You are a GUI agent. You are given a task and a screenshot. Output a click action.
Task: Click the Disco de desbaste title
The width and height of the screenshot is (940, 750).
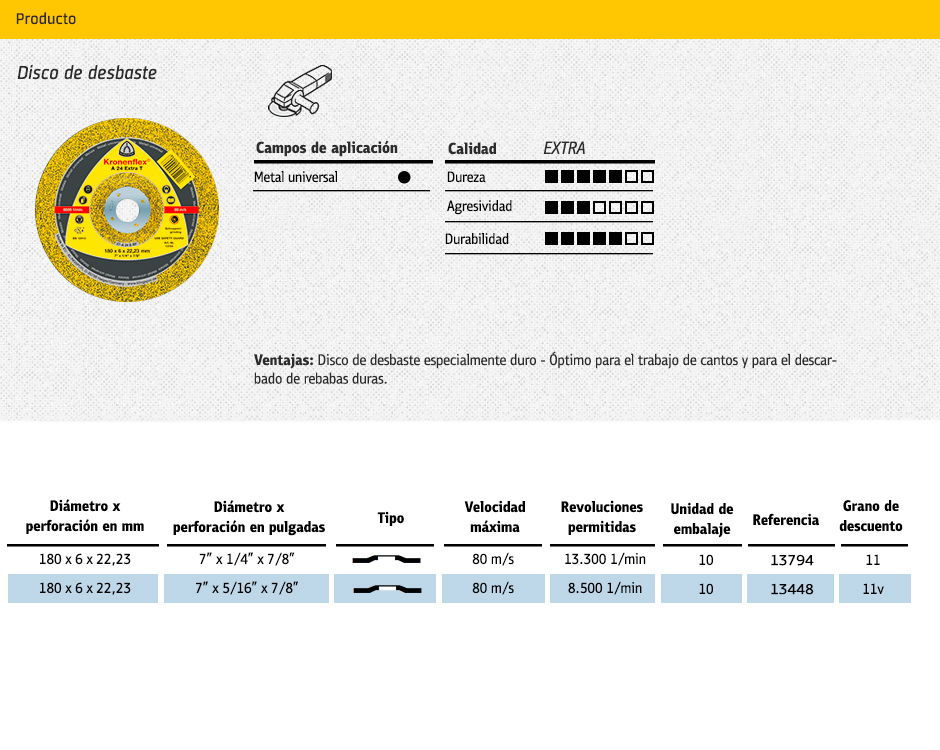(x=87, y=73)
